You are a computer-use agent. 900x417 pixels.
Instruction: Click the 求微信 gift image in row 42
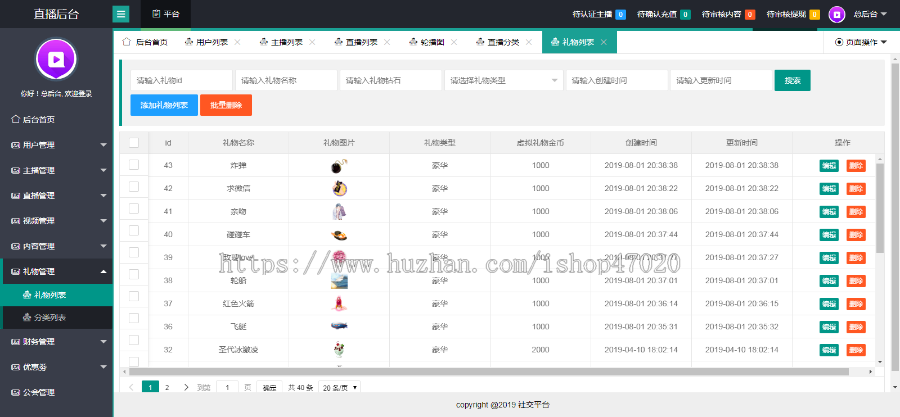339,188
